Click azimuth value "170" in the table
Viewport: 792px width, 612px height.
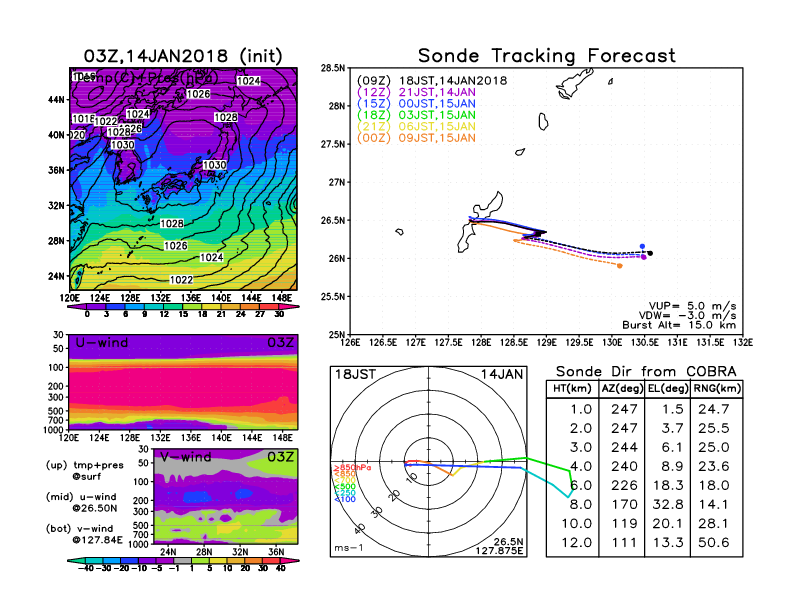[x=624, y=504]
